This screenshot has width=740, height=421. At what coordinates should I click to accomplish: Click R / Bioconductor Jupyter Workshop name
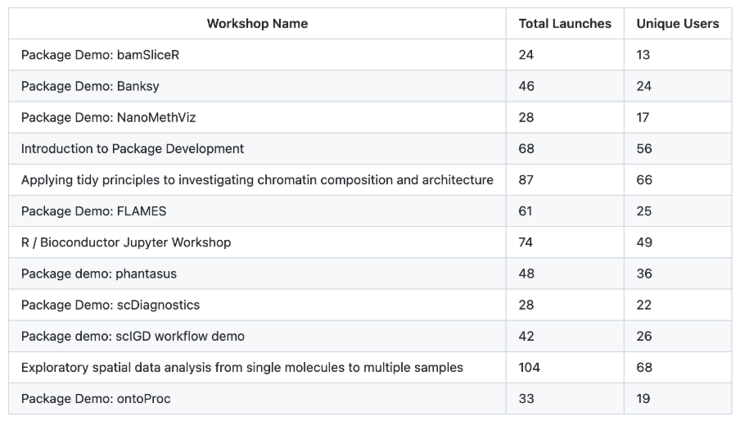click(x=126, y=242)
